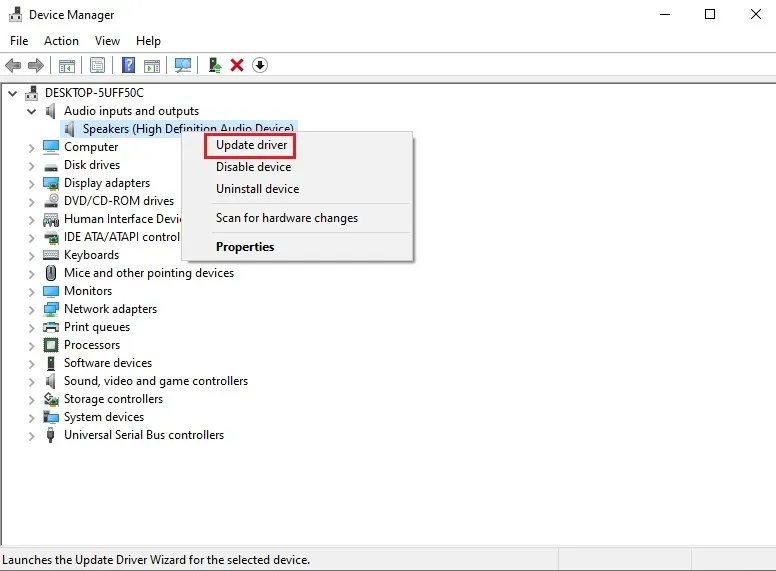Open the View menu
This screenshot has width=776, height=571.
[107, 41]
